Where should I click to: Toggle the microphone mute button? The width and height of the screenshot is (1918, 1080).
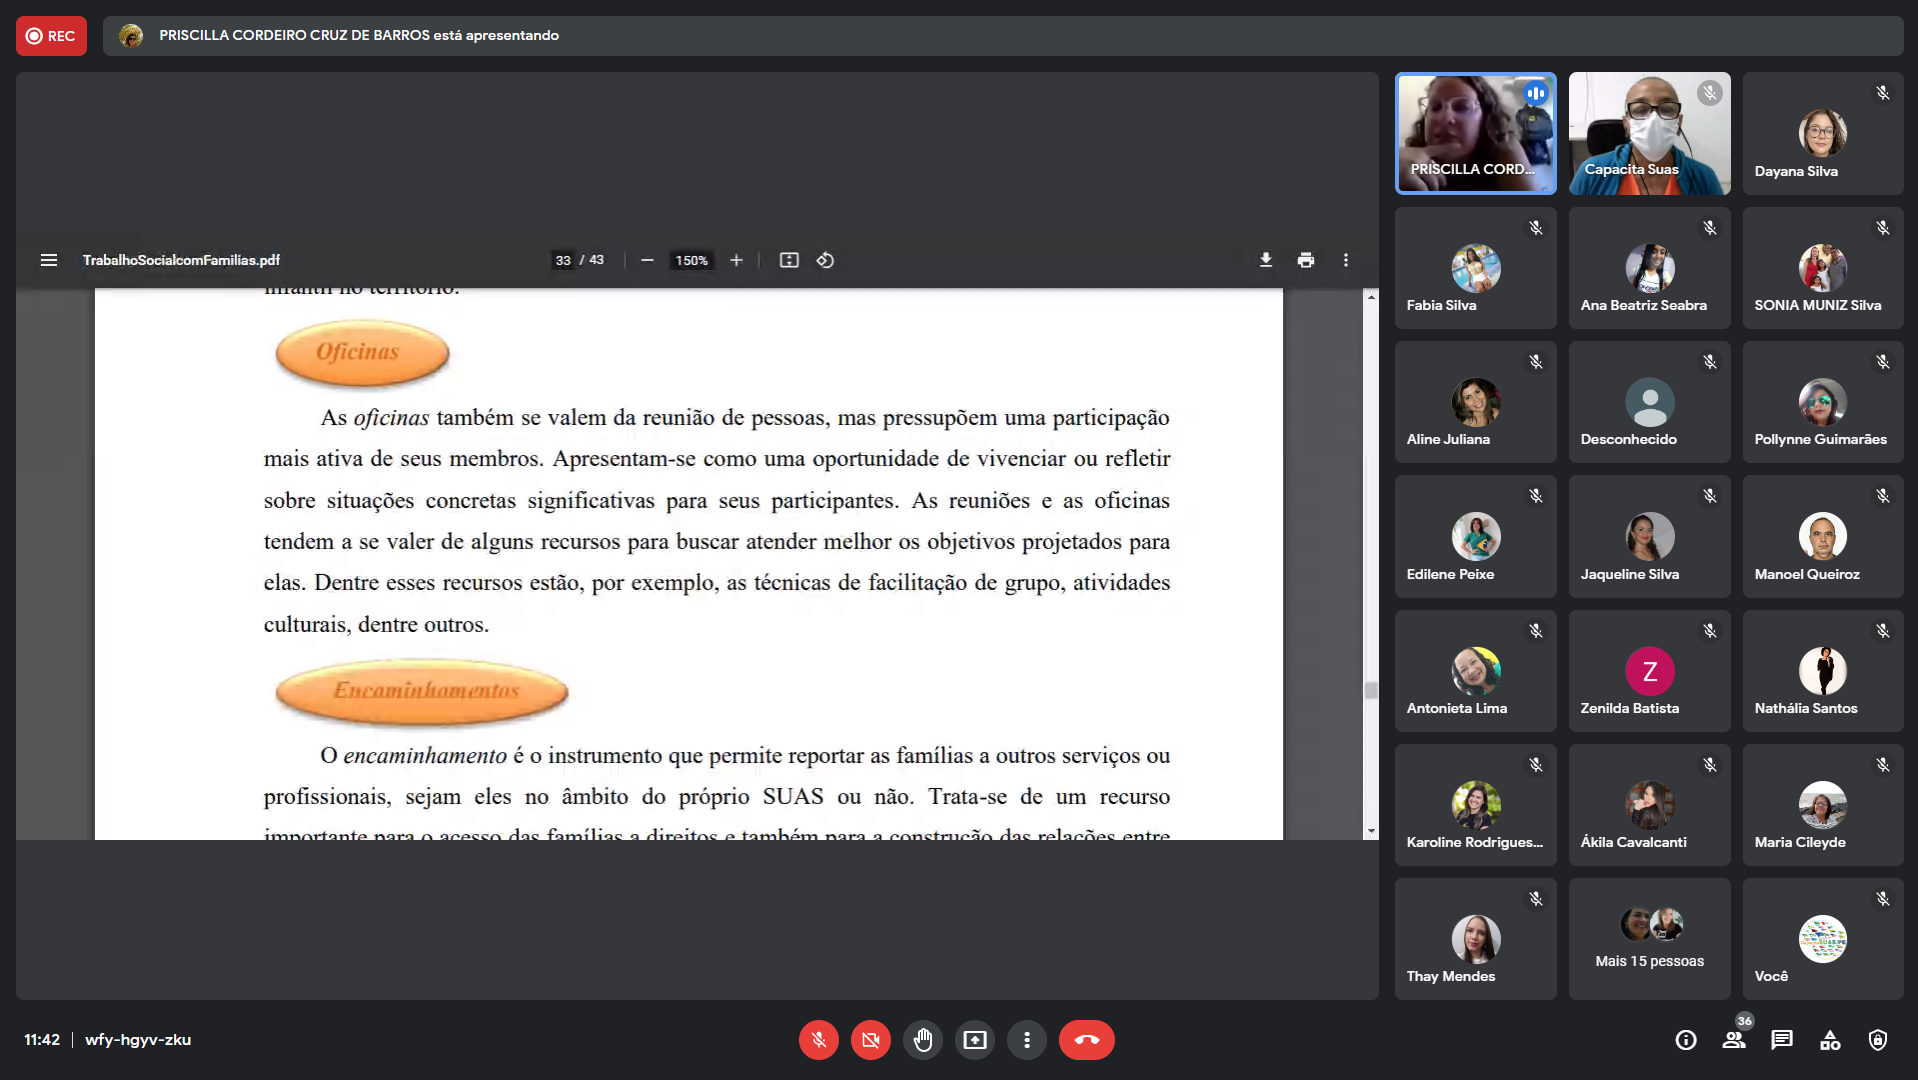[x=818, y=1040]
